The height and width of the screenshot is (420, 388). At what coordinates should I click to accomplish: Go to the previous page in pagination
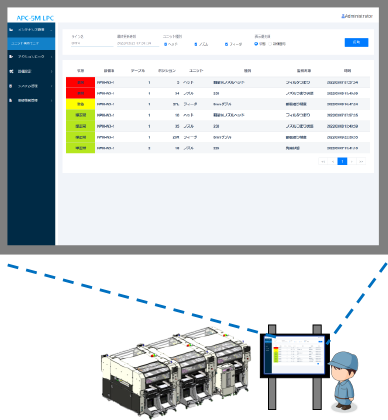coord(333,161)
